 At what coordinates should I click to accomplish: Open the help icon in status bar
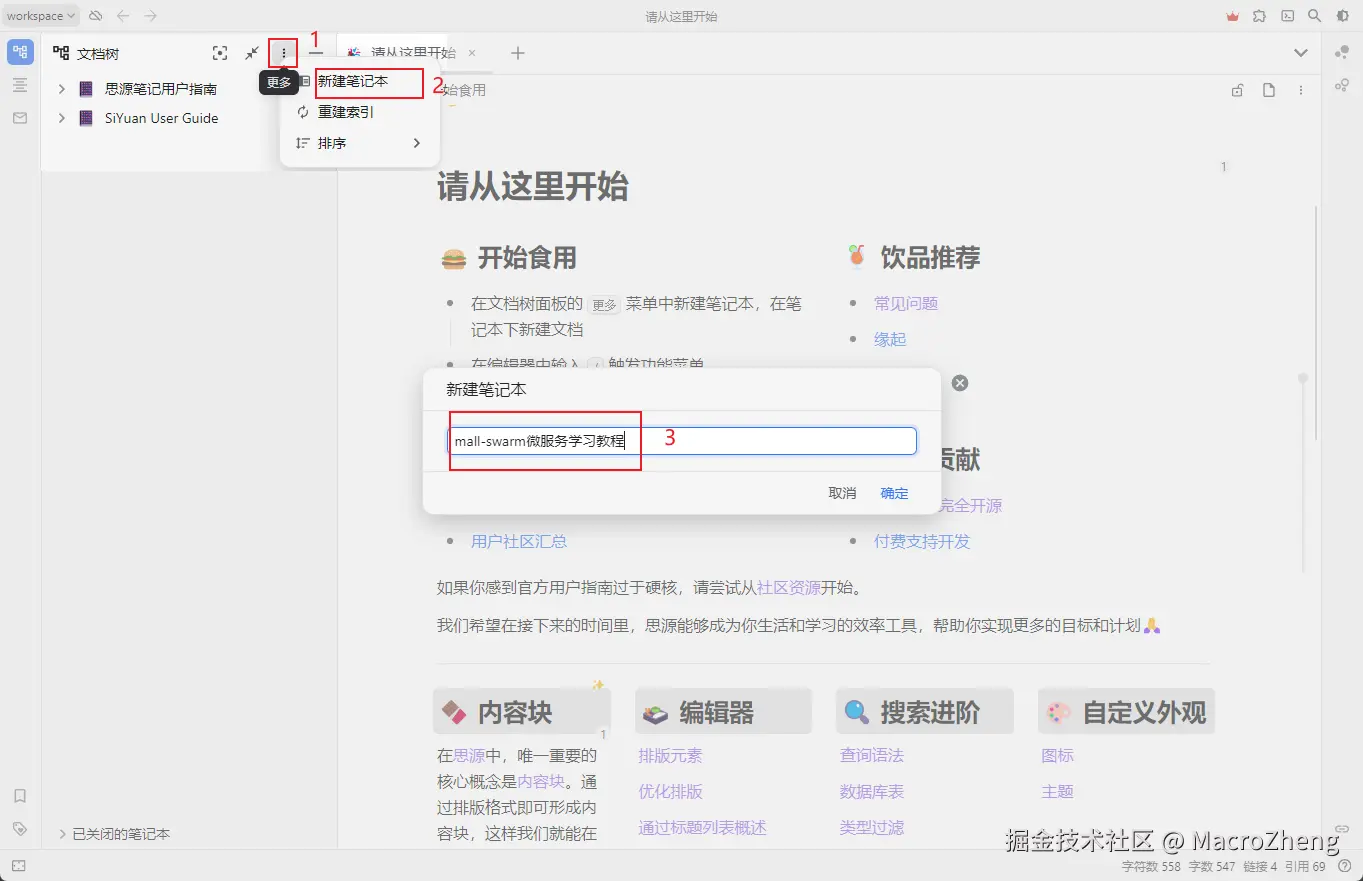[1344, 866]
